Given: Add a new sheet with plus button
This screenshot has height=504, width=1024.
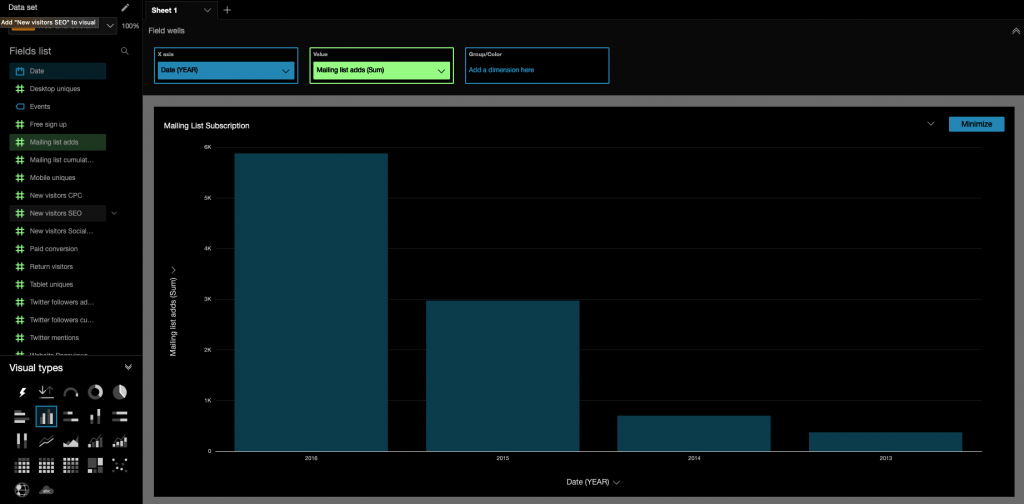Looking at the screenshot, I should 227,9.
